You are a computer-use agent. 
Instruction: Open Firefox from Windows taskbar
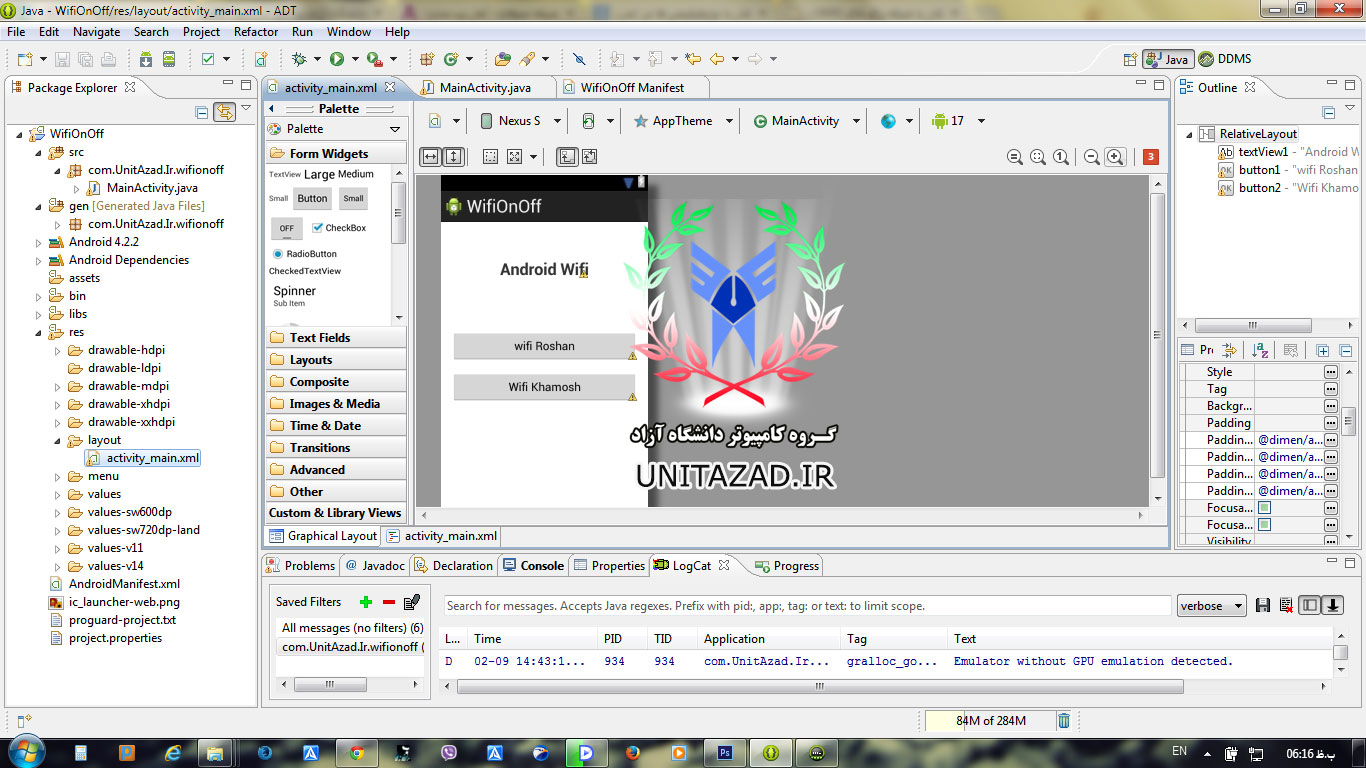[632, 752]
